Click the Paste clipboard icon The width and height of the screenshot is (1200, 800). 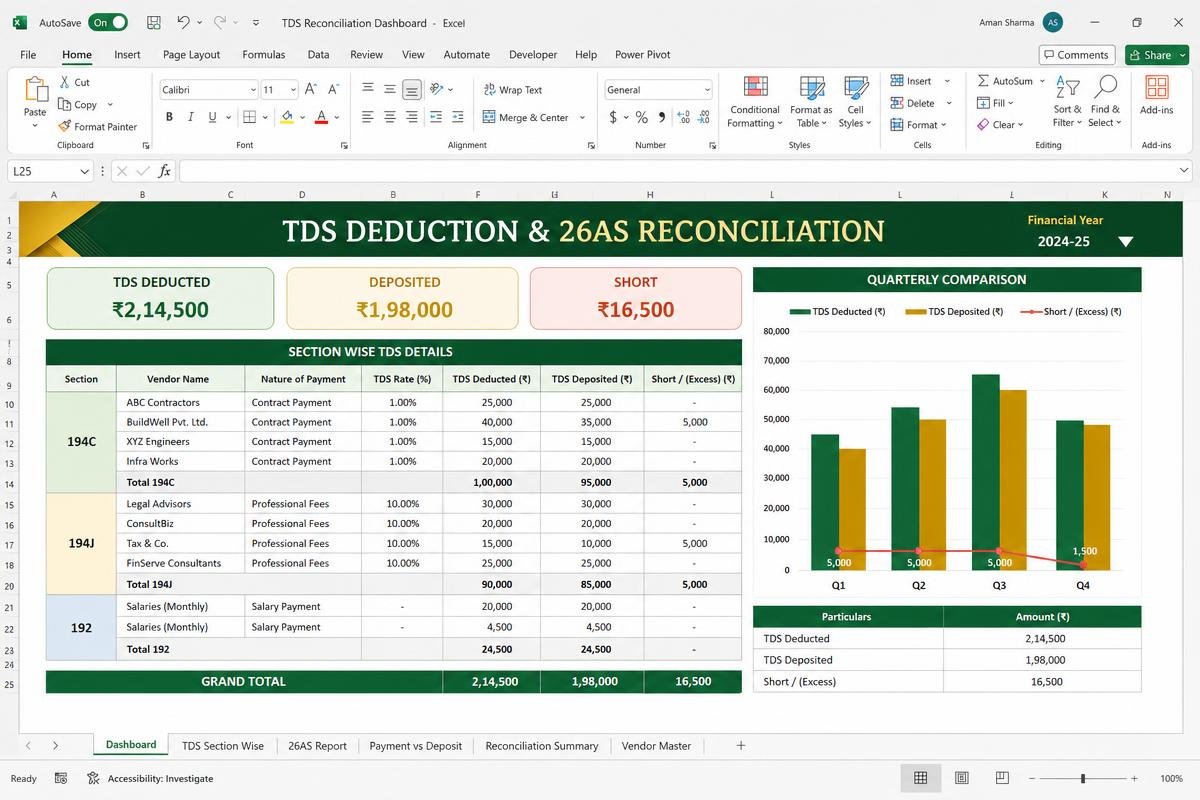point(35,90)
